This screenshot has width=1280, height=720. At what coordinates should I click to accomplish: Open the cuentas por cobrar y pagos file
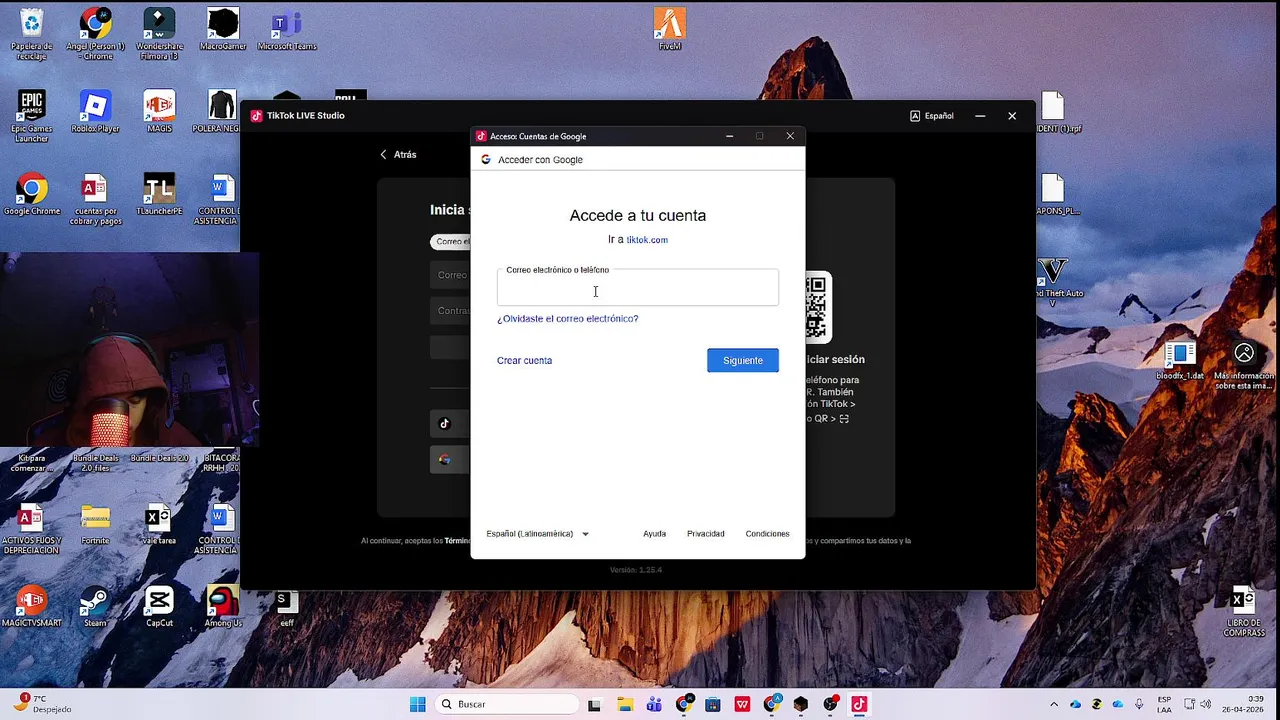pyautogui.click(x=95, y=199)
